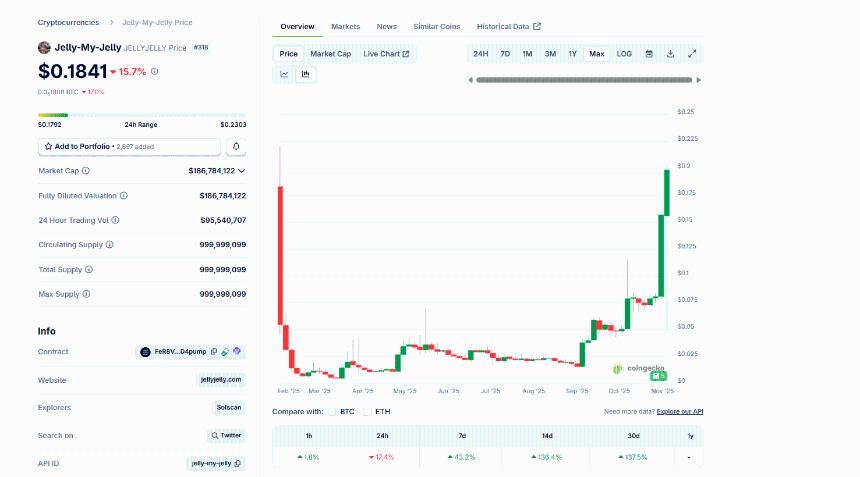Click the left arrow of chart scroller
The image size is (860, 477).
(x=471, y=80)
